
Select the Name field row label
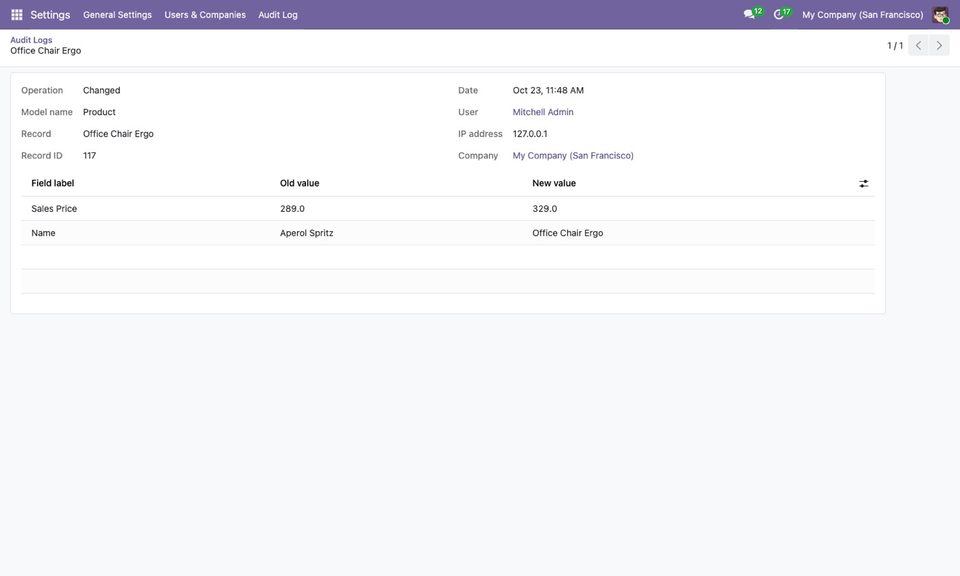(43, 233)
